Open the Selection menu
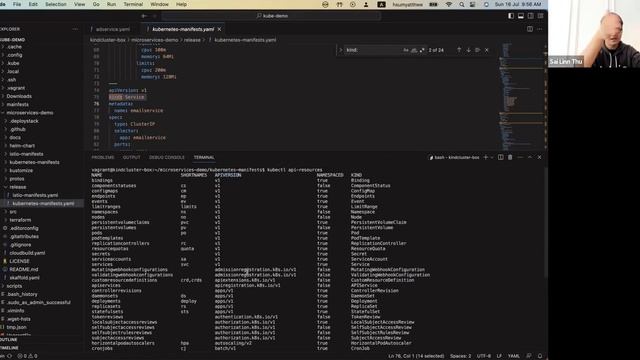The width and height of the screenshot is (640, 360). [56, 4]
